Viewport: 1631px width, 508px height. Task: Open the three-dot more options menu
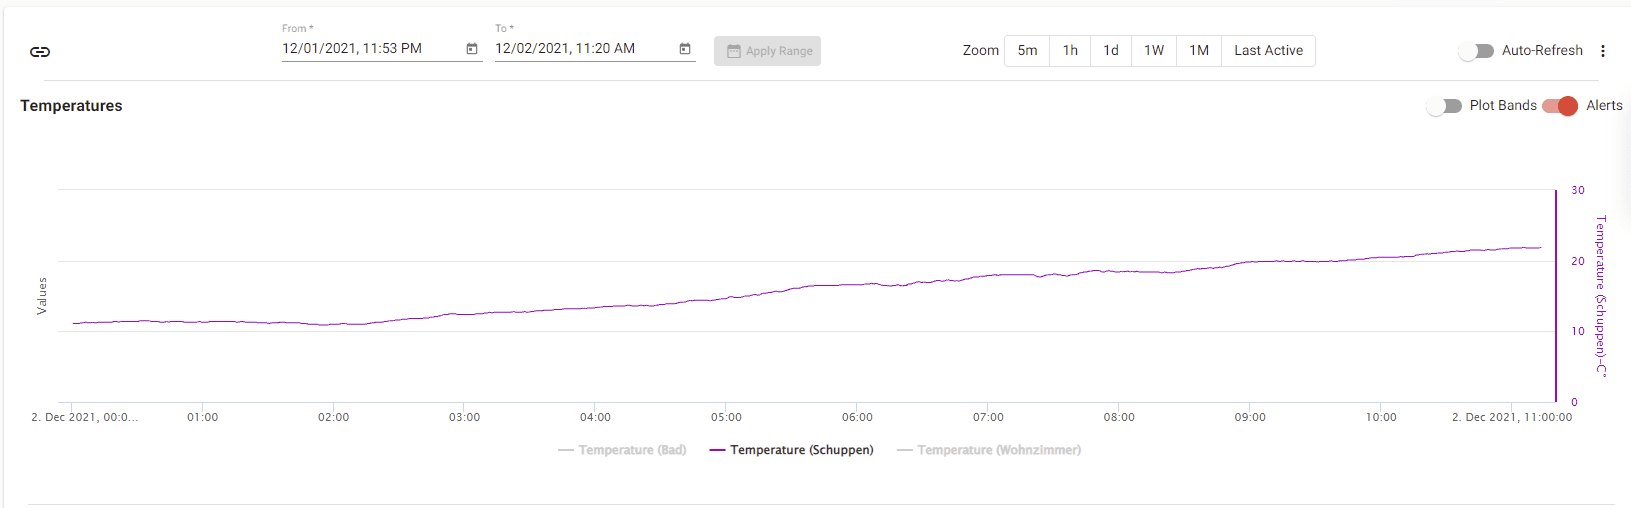(x=1603, y=51)
